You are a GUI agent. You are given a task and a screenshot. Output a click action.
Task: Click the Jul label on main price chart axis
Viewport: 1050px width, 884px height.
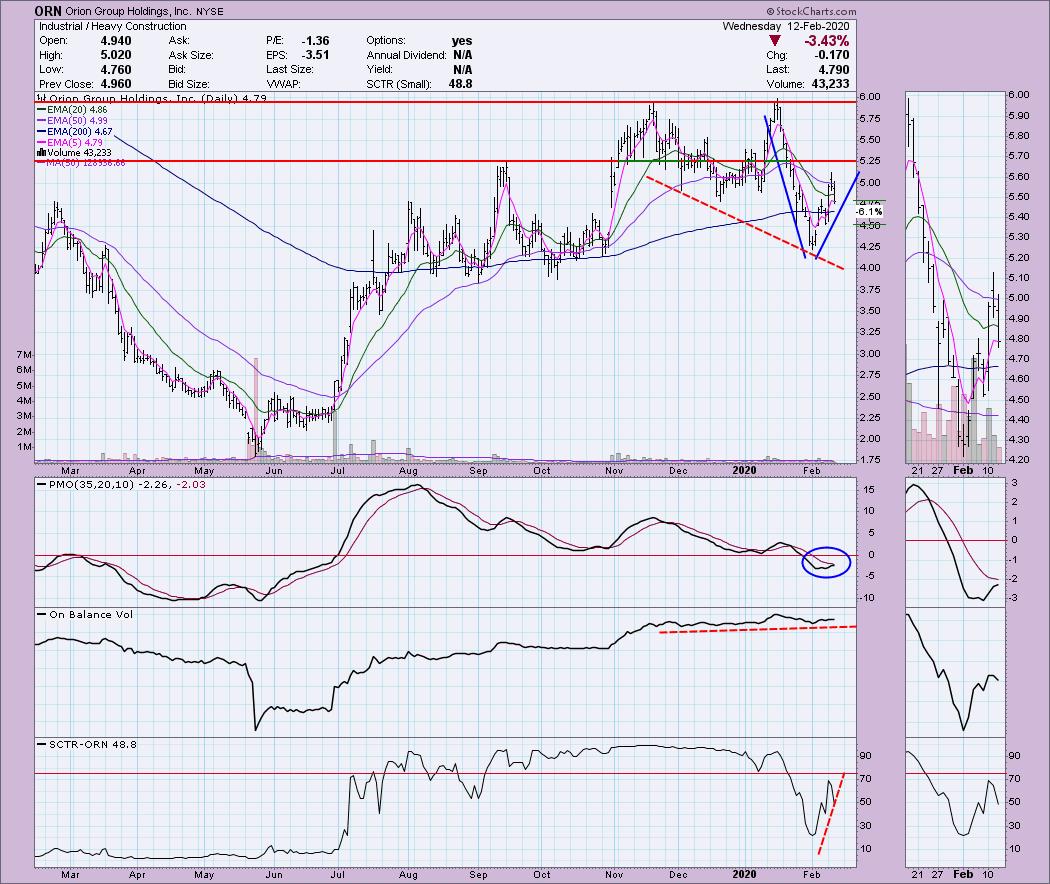tap(338, 470)
